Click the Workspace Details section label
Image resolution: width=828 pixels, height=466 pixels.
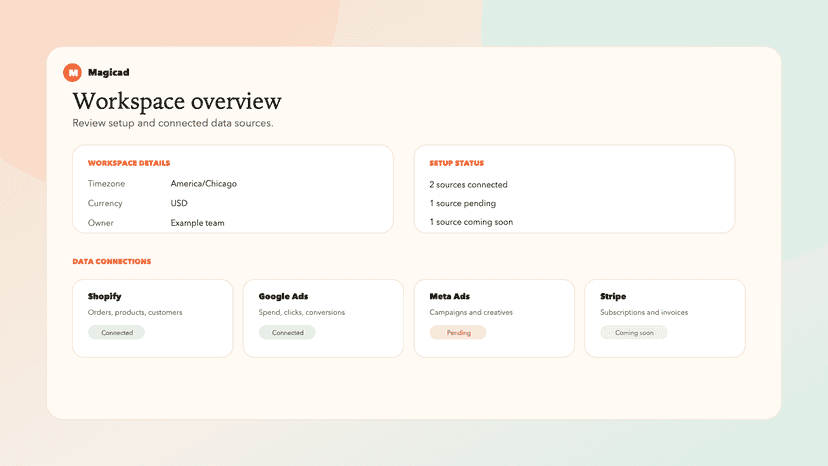(129, 163)
